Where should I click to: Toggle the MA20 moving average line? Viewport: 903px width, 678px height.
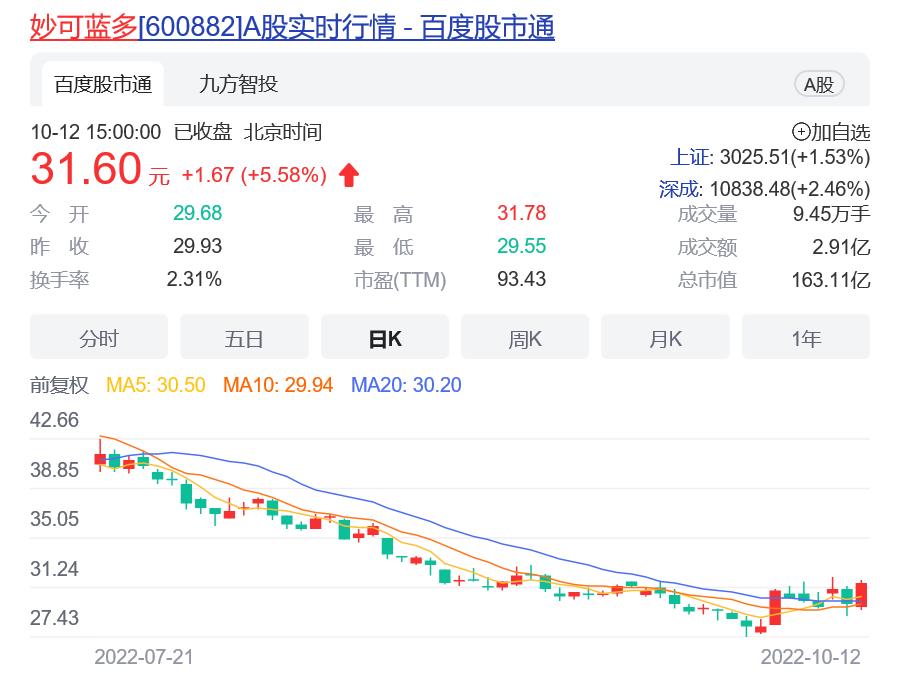point(406,385)
